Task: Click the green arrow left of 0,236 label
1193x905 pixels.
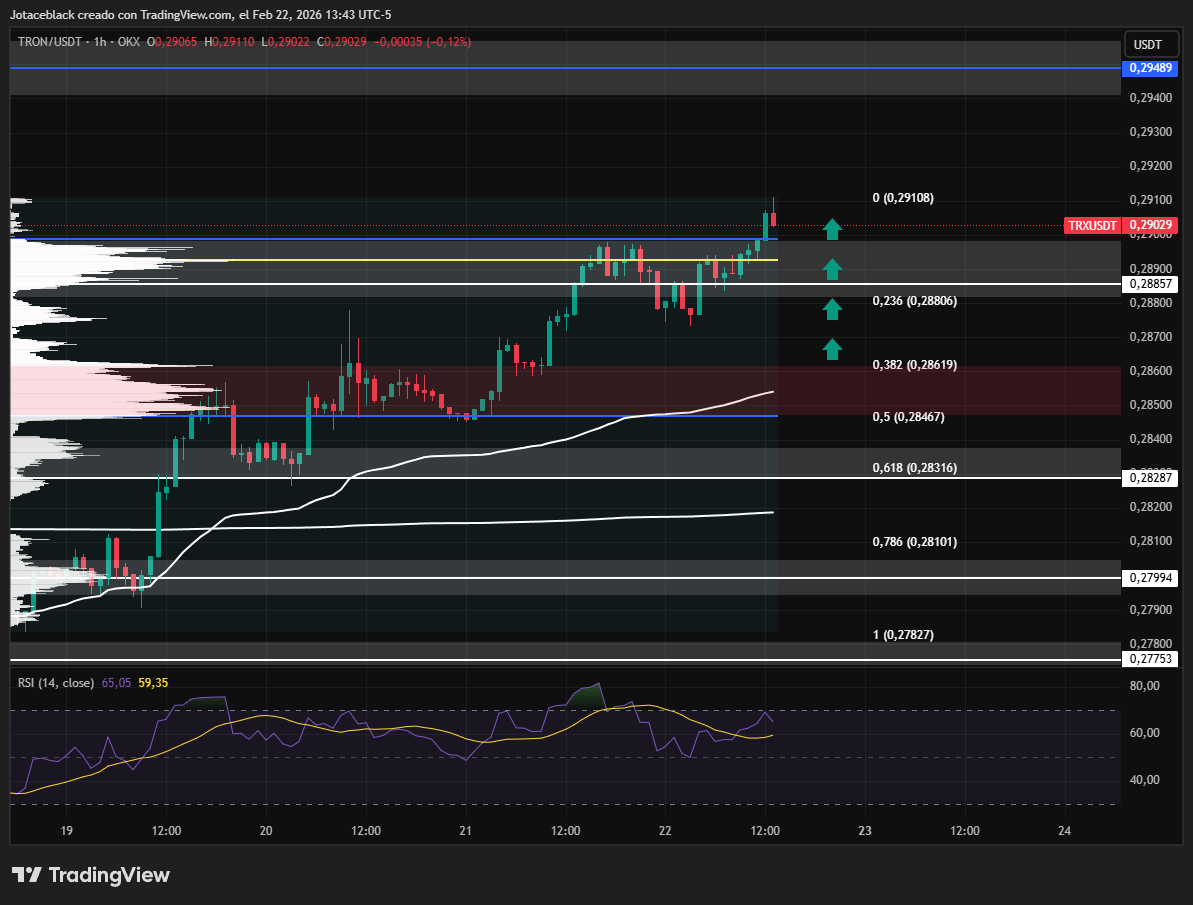Action: click(x=832, y=308)
